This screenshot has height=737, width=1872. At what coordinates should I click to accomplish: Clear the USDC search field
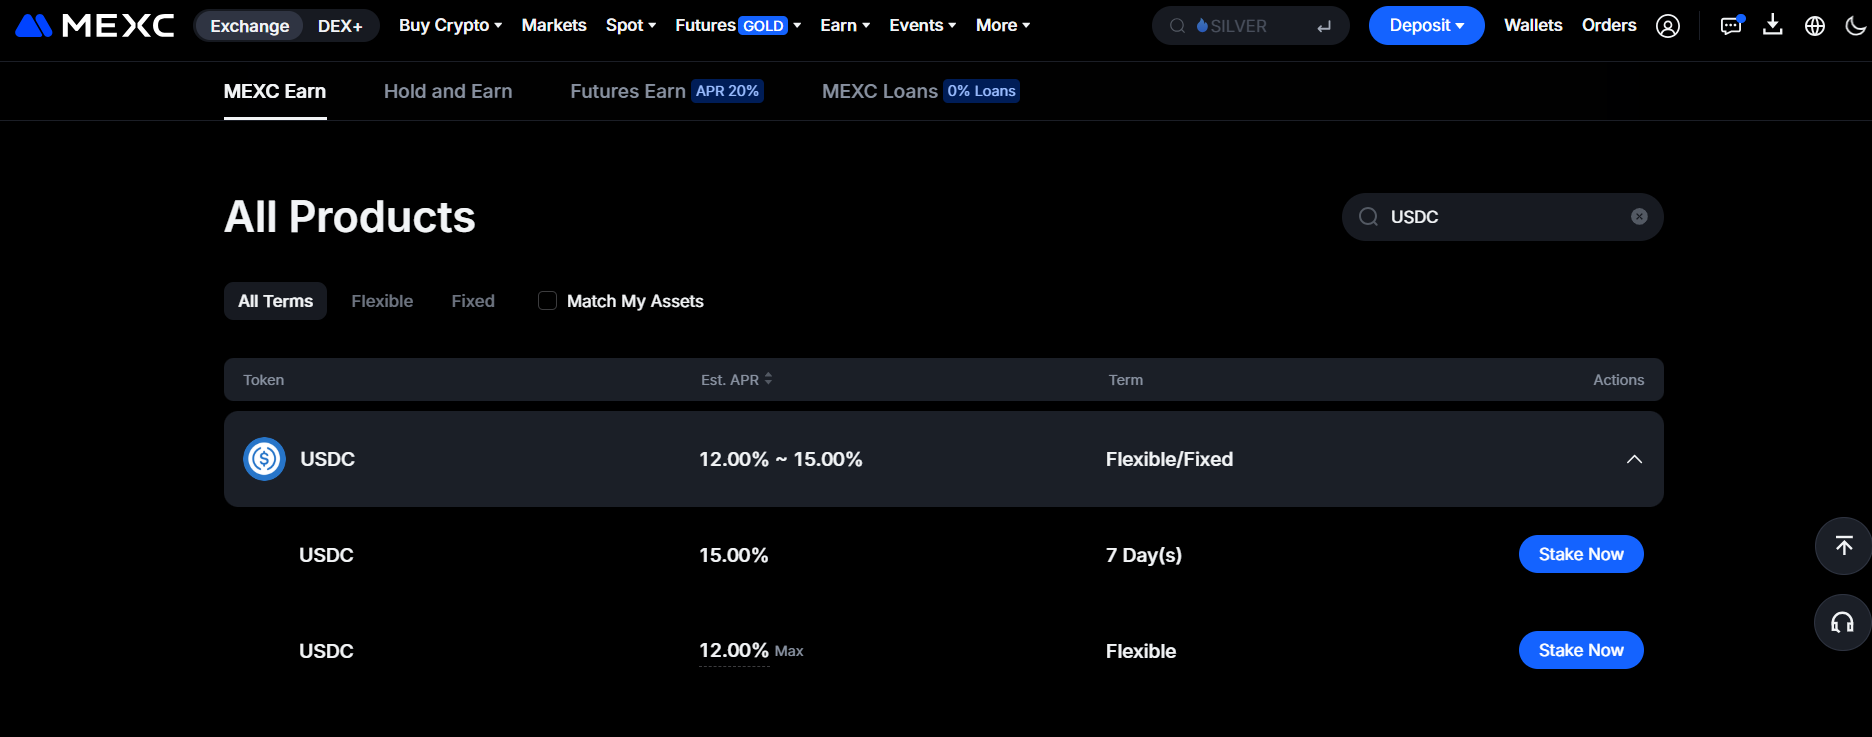[x=1639, y=217]
